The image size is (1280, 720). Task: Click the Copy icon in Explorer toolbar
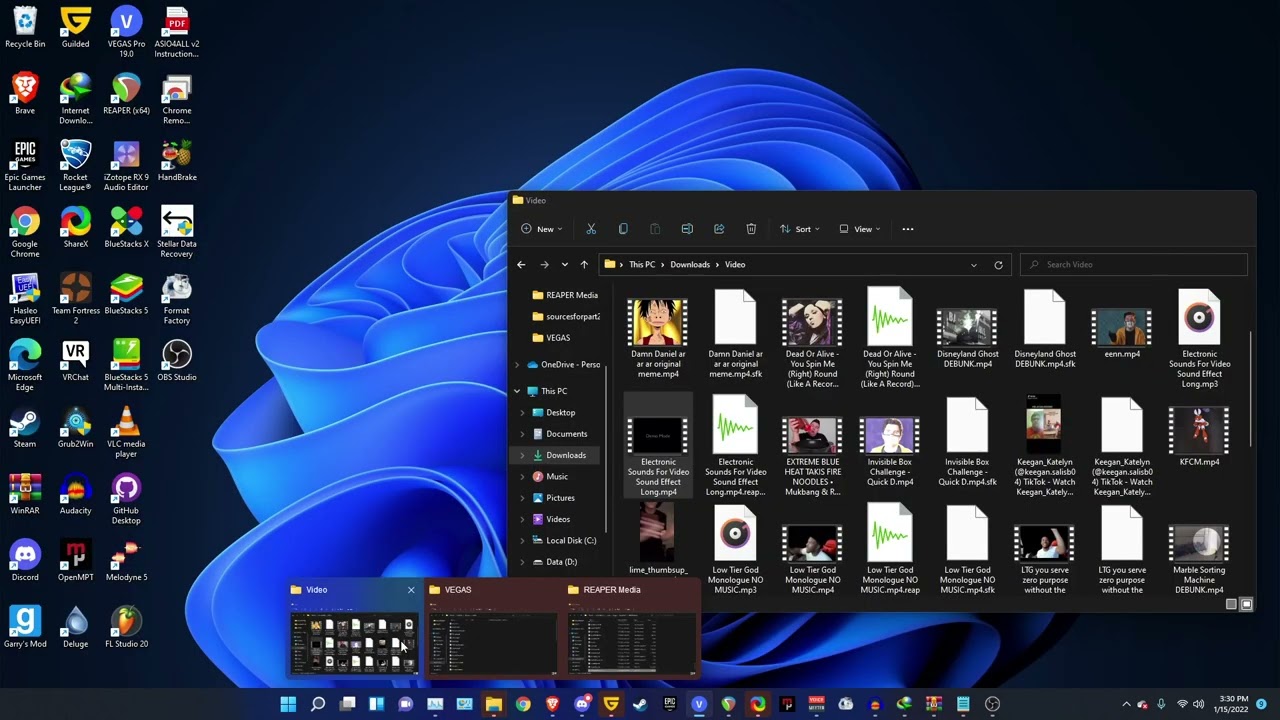click(x=623, y=229)
